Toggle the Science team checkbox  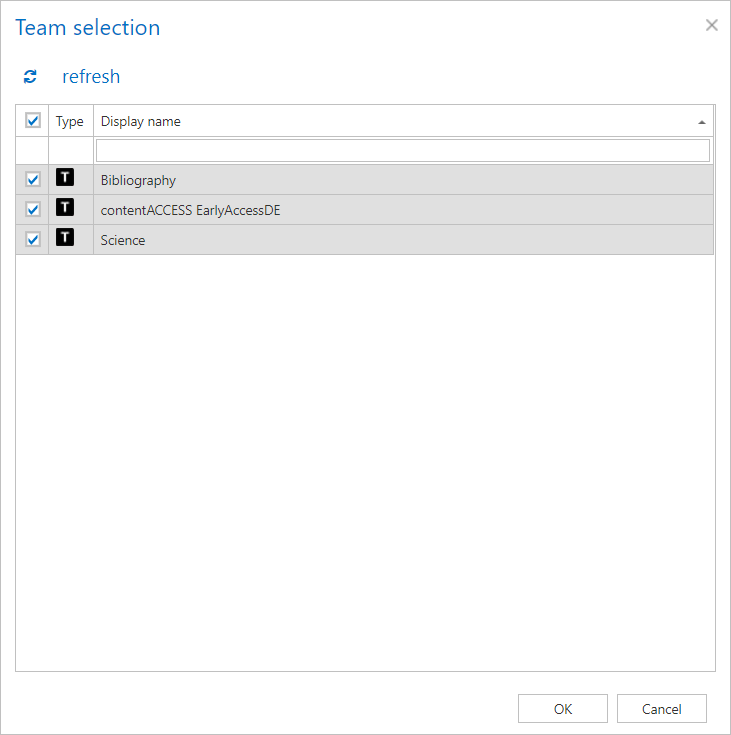coord(33,240)
